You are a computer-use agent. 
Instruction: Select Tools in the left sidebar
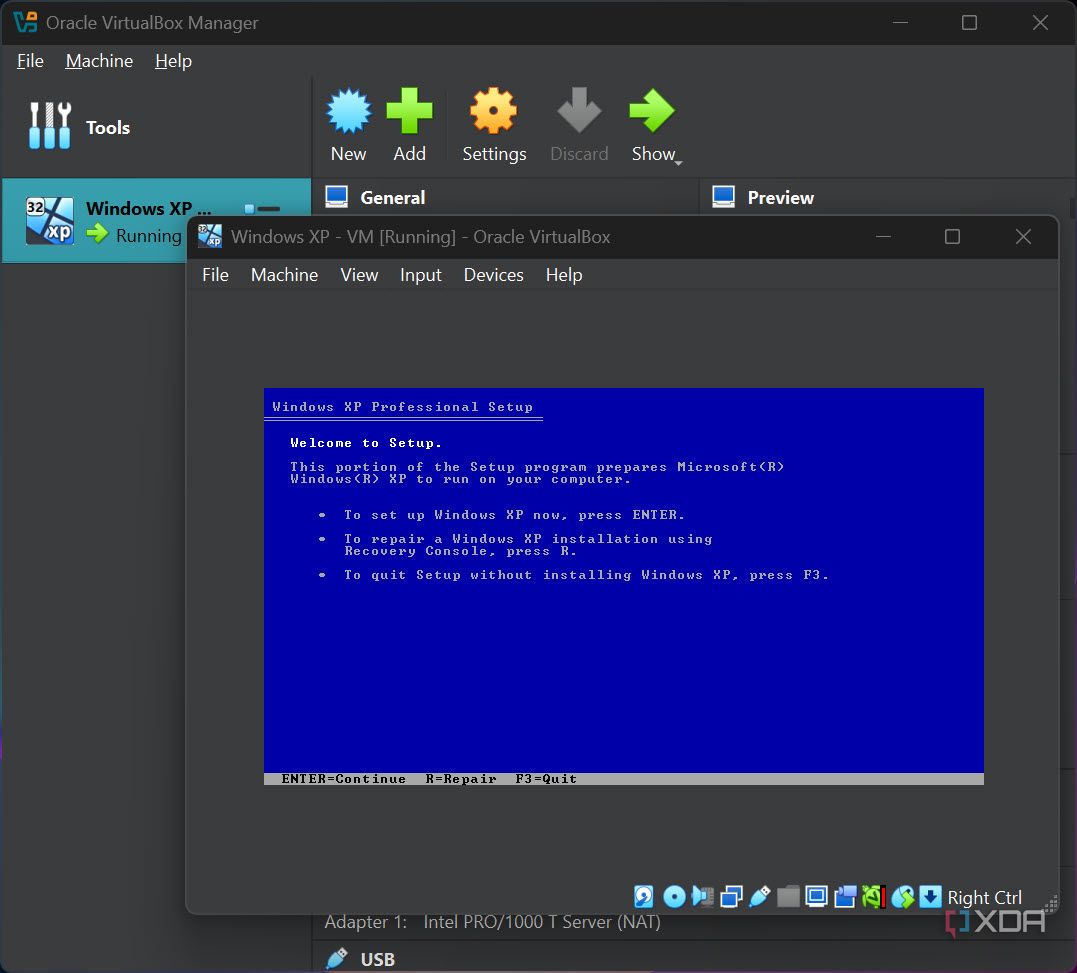tap(107, 127)
